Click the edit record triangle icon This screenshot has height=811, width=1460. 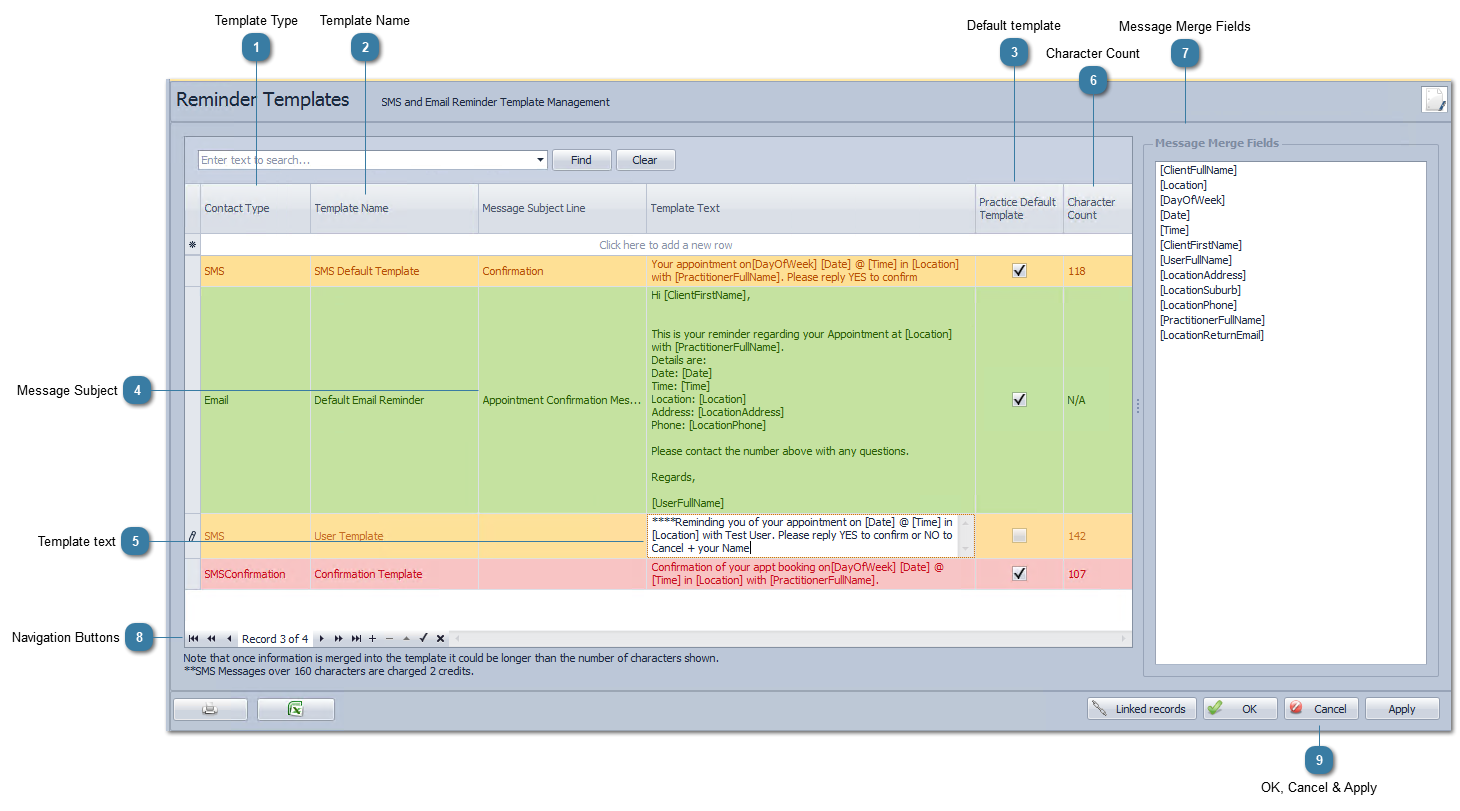pos(406,639)
